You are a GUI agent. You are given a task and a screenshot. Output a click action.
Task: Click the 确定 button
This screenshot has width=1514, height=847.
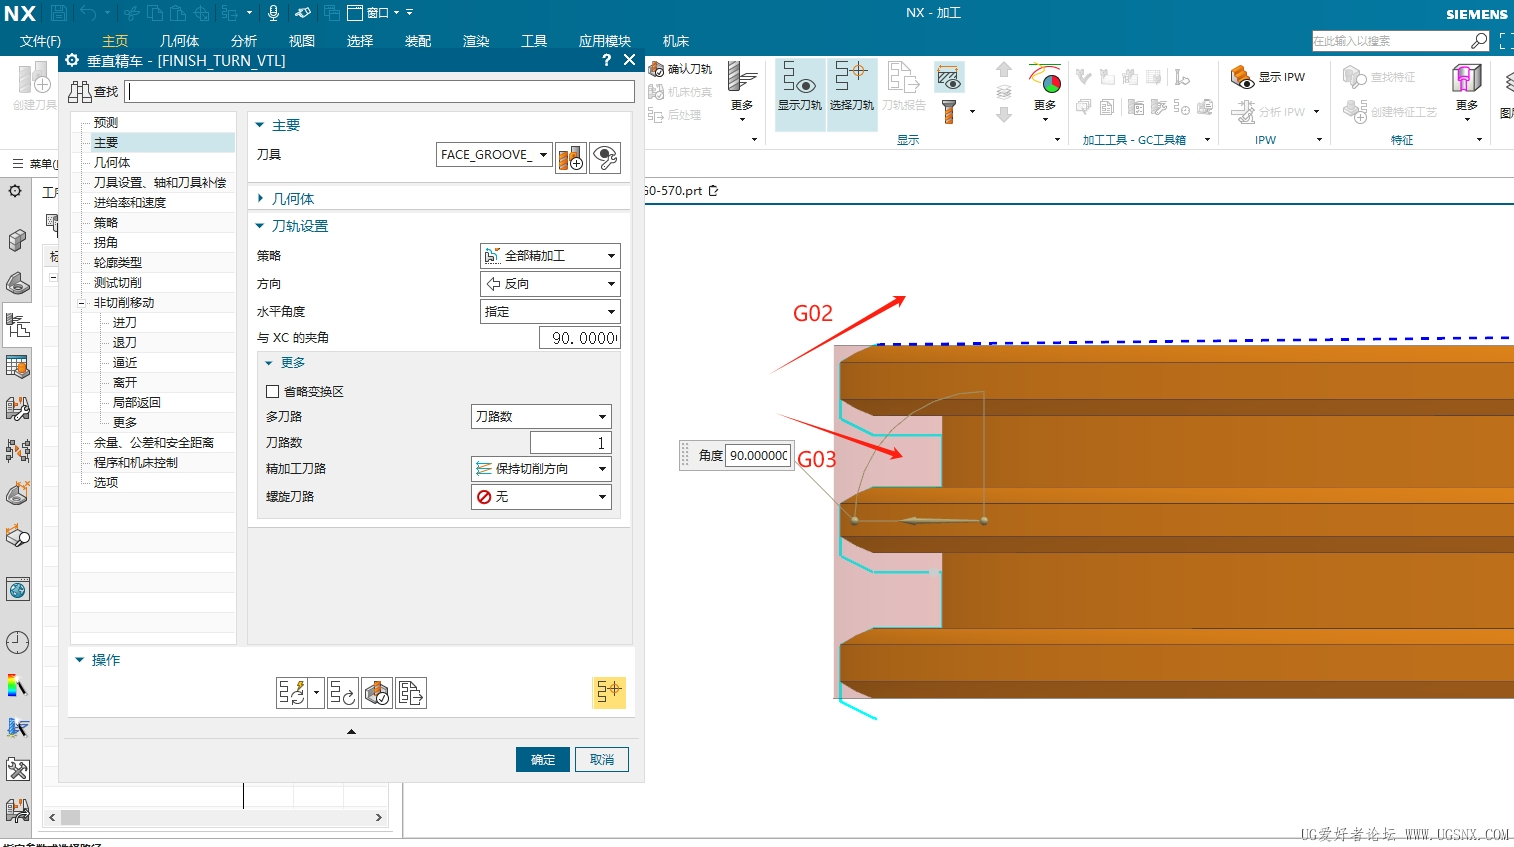pos(543,760)
